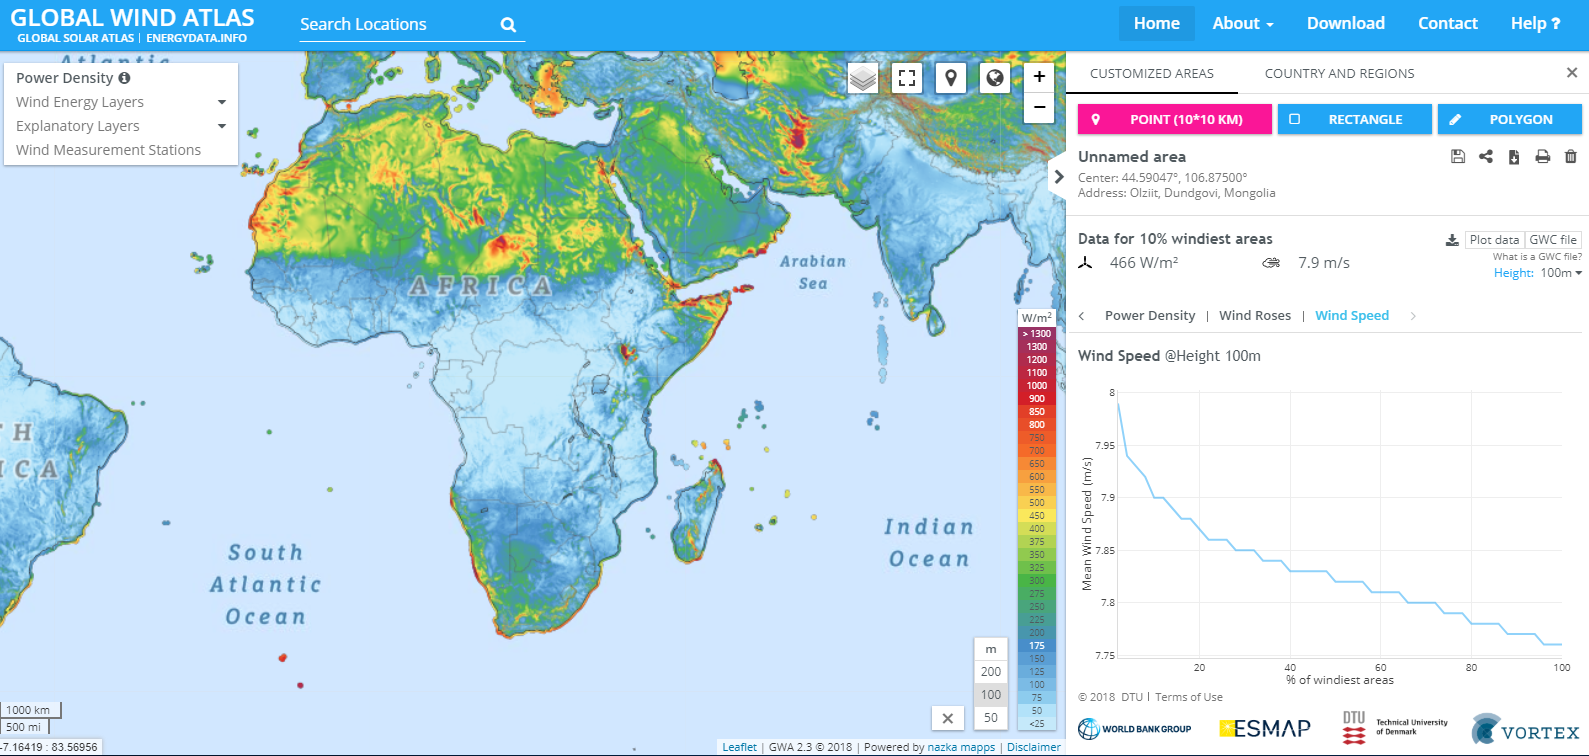Open the Height 100m dropdown
This screenshot has width=1589, height=756.
pos(1560,273)
